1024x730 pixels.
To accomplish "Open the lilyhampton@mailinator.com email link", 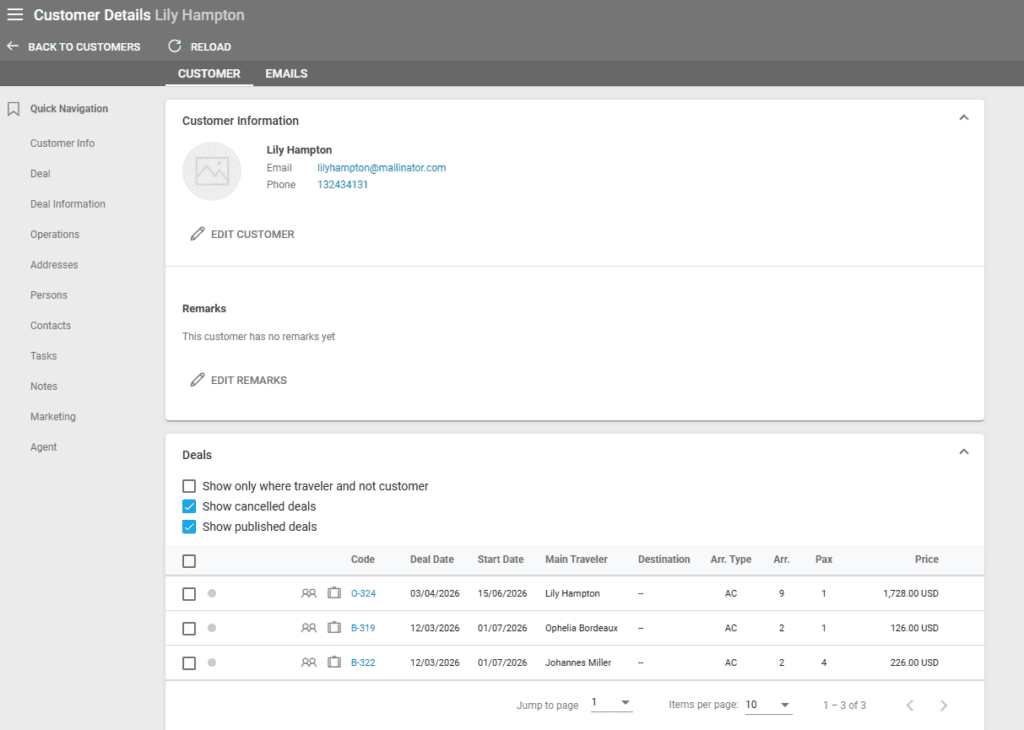I will (381, 168).
